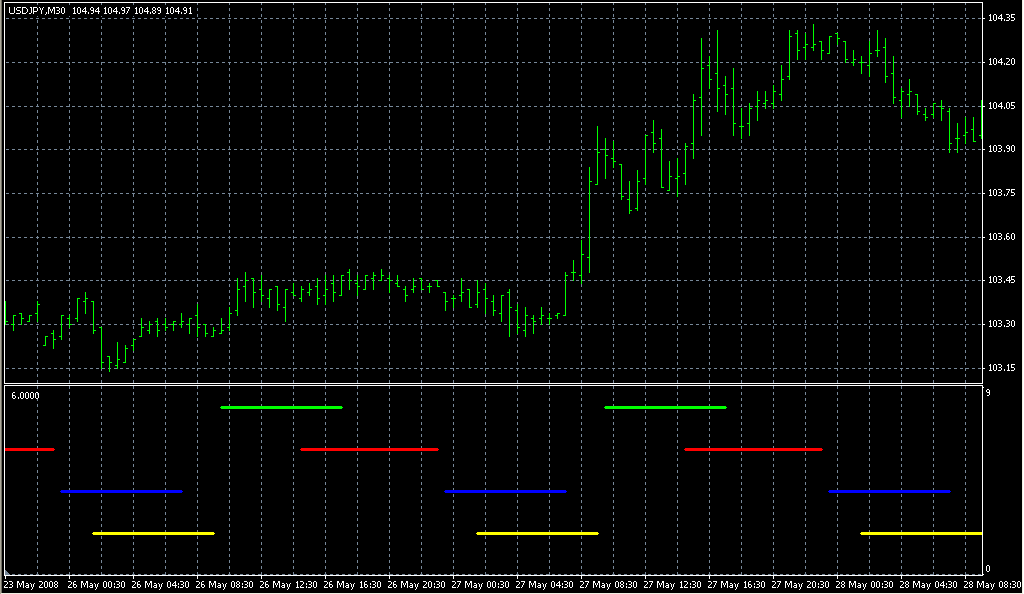Screen dimensions: 1024x594
Task: Click the 104.05 price scale label
Action: 1001,106
